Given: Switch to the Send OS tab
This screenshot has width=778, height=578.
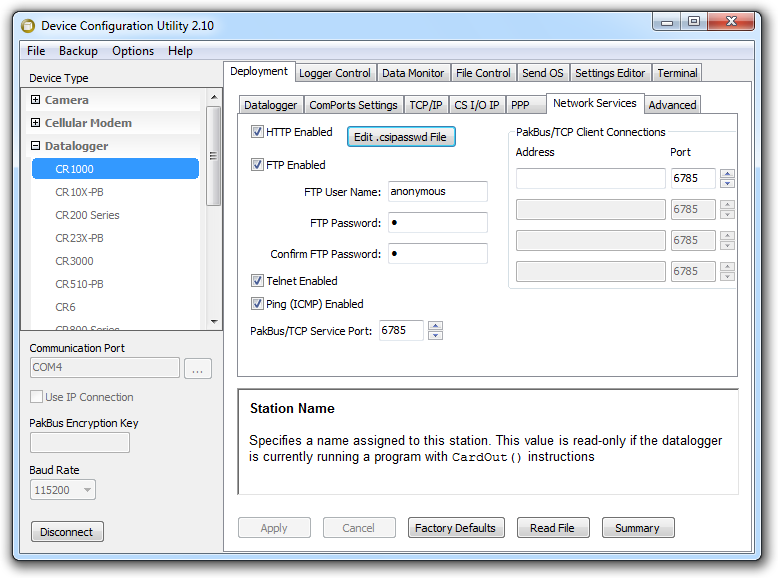Looking at the screenshot, I should click(543, 73).
